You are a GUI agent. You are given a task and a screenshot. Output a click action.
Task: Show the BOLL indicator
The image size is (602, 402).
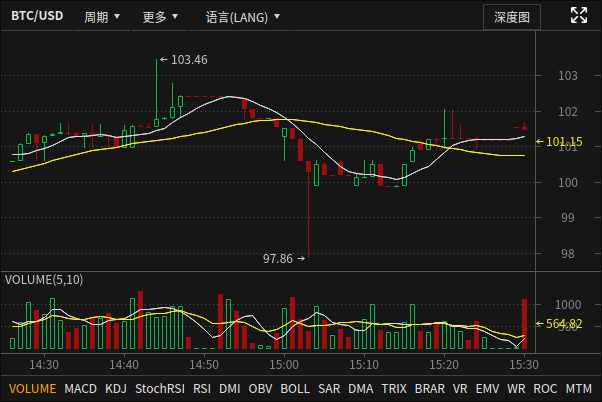295,389
